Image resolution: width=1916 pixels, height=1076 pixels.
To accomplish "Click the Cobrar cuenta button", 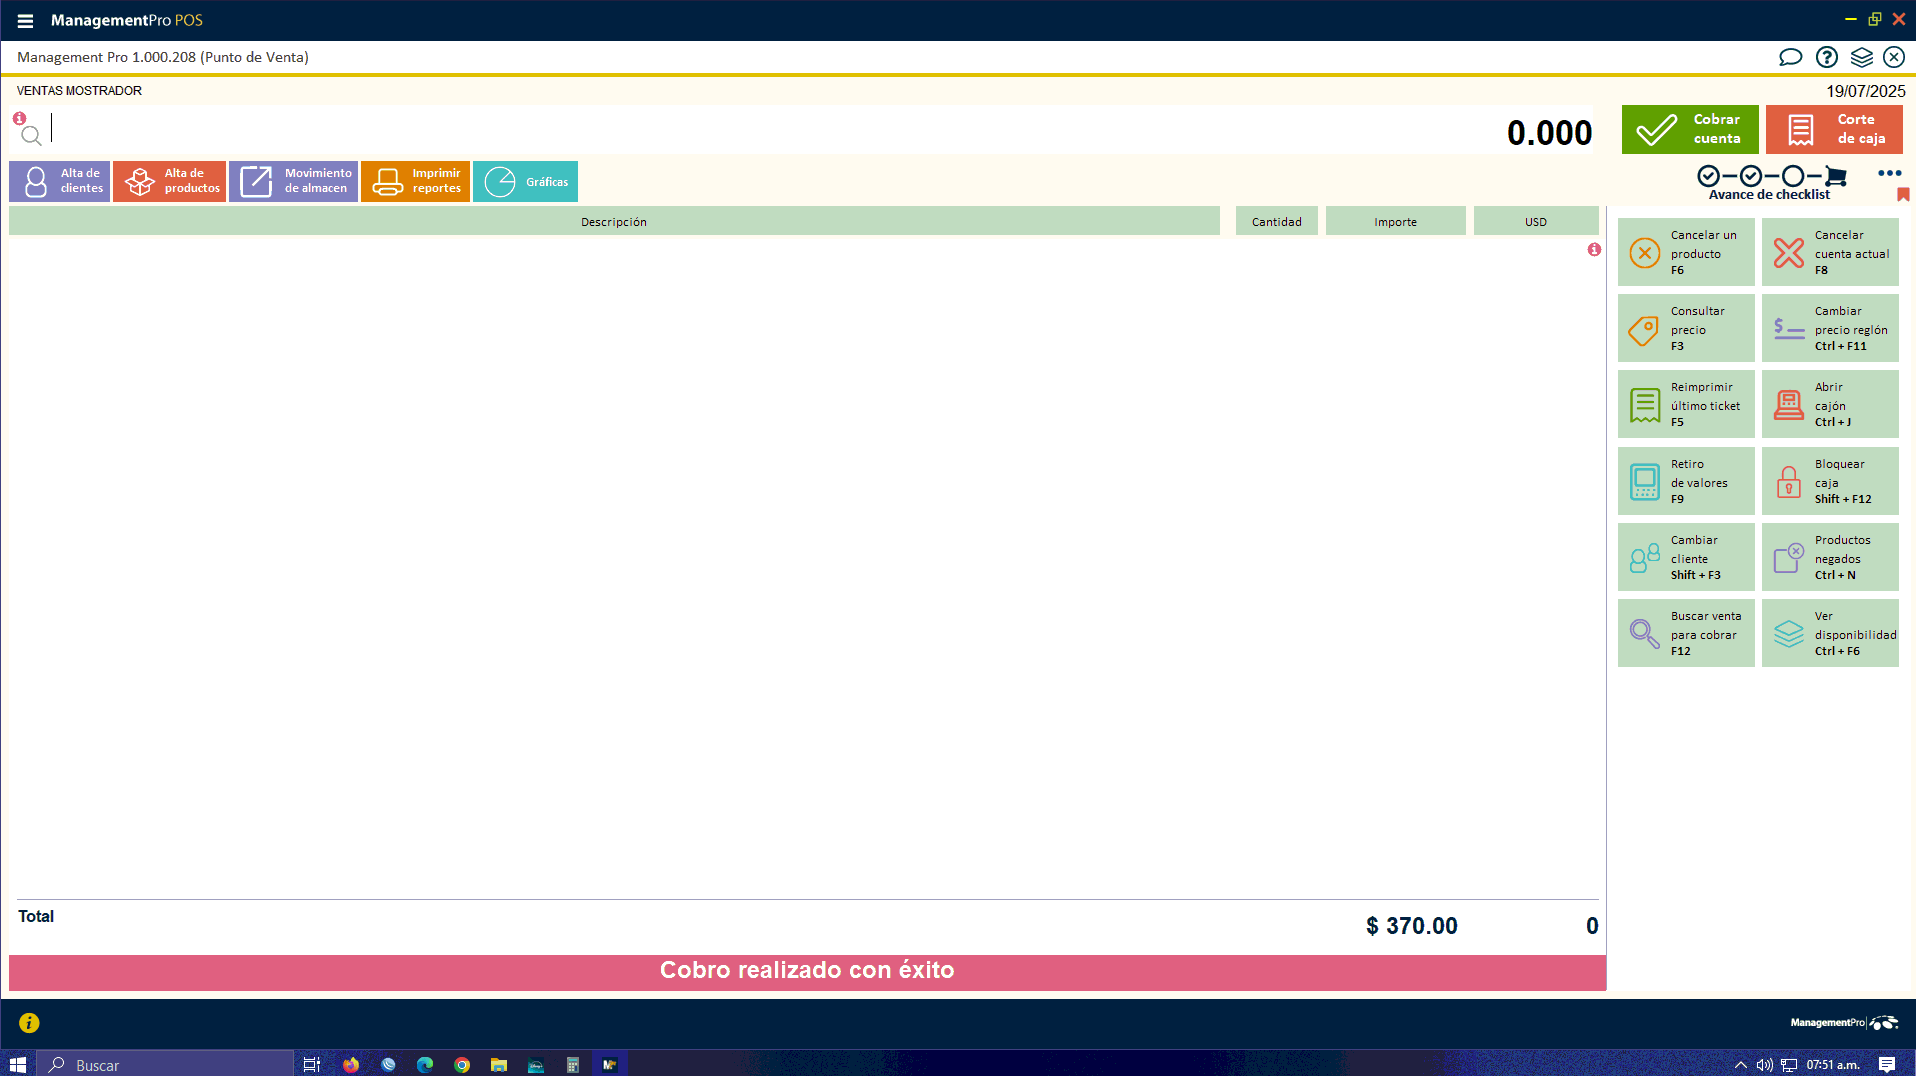I will (x=1690, y=129).
